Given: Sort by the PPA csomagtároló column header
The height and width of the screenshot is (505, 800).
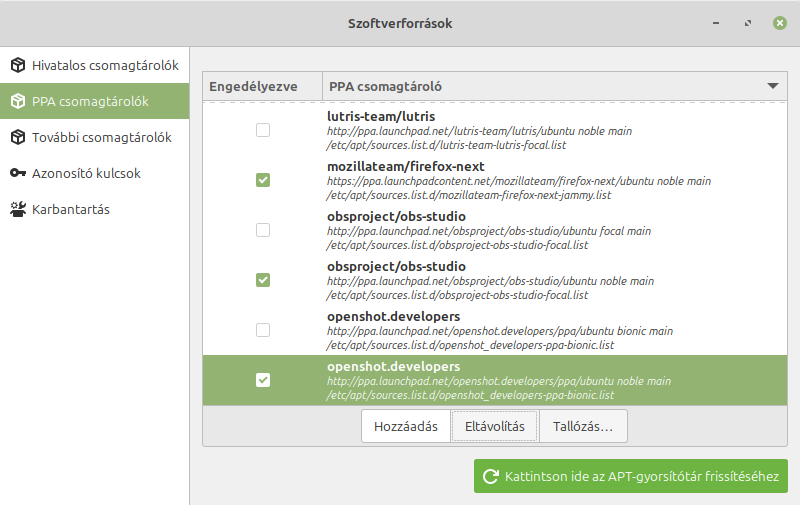Looking at the screenshot, I should [x=555, y=86].
